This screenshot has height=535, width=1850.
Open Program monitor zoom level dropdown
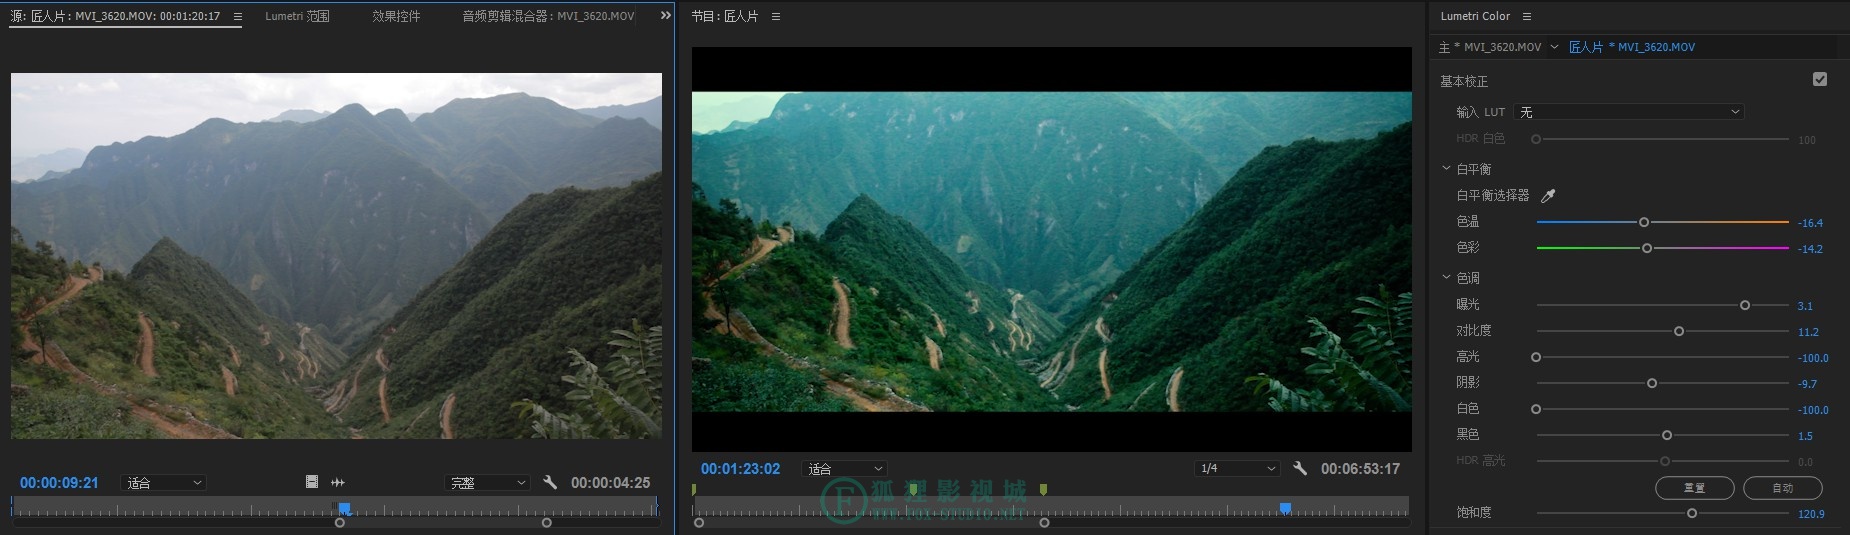pyautogui.click(x=845, y=469)
